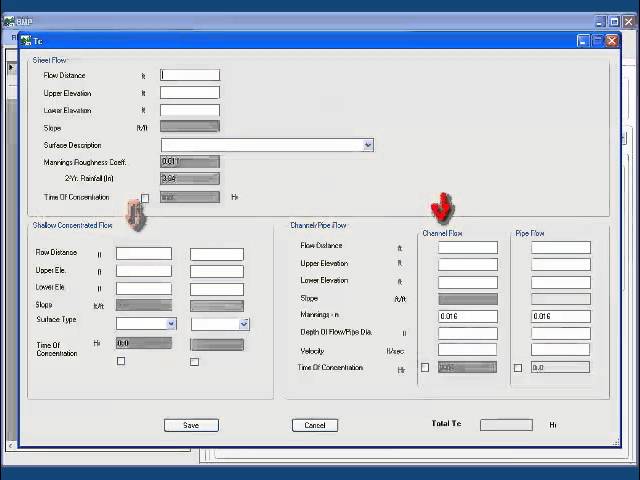Click Channel Flow Velocity field
This screenshot has width=640, height=480.
point(467,349)
